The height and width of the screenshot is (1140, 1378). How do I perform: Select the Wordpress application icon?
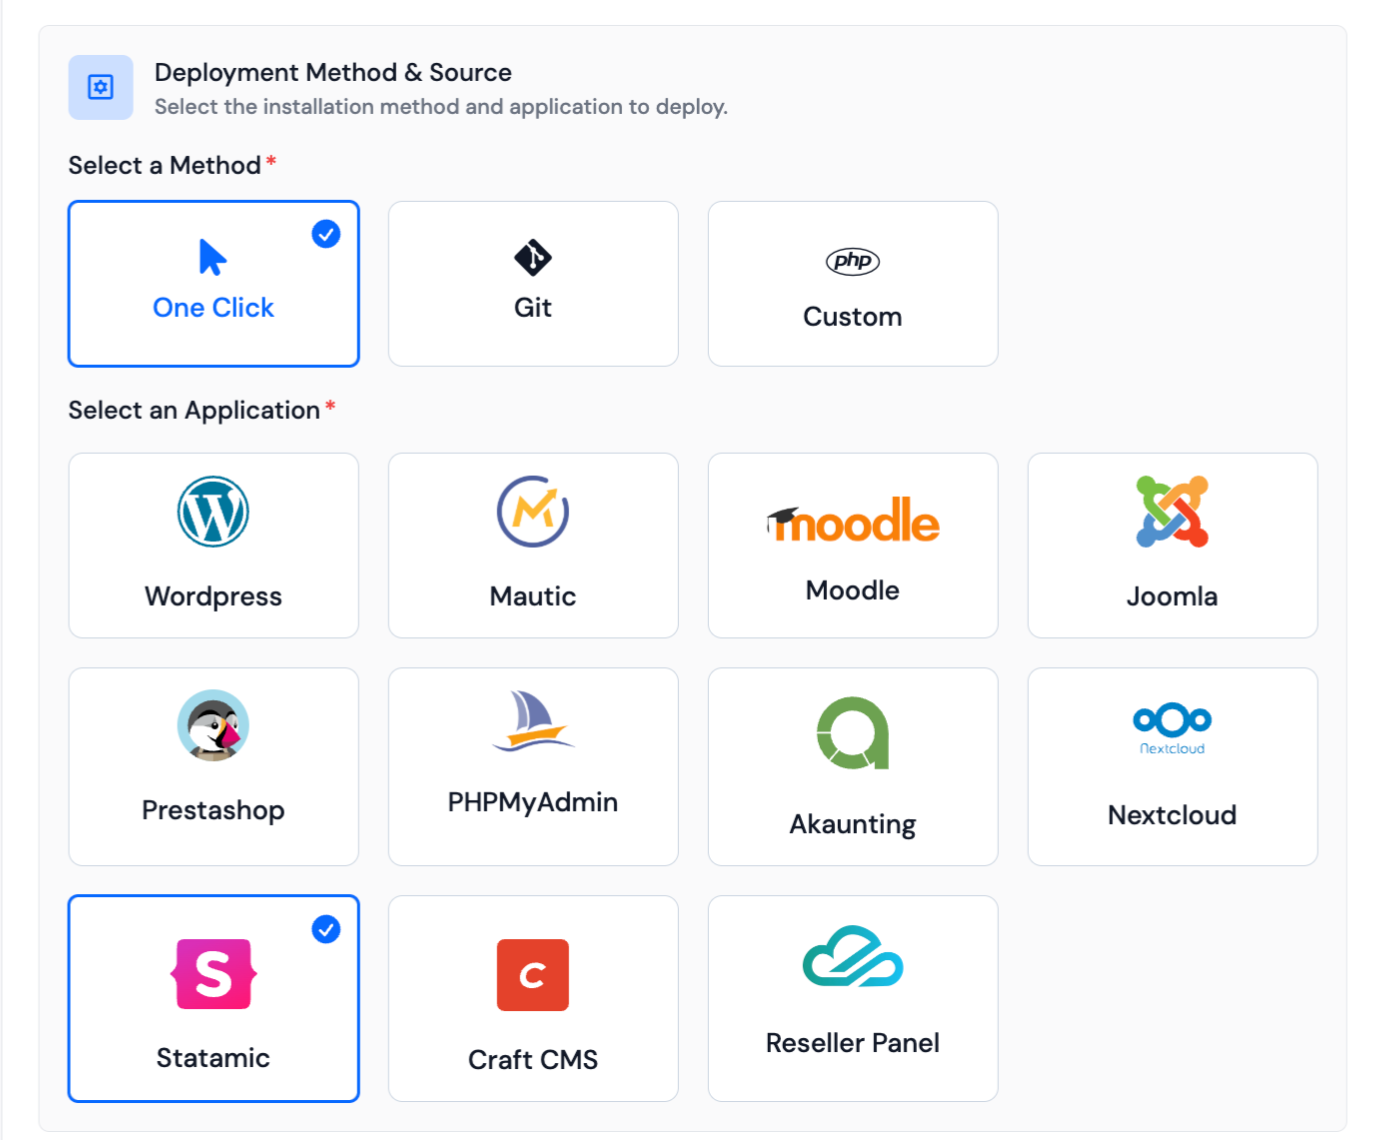point(213,511)
